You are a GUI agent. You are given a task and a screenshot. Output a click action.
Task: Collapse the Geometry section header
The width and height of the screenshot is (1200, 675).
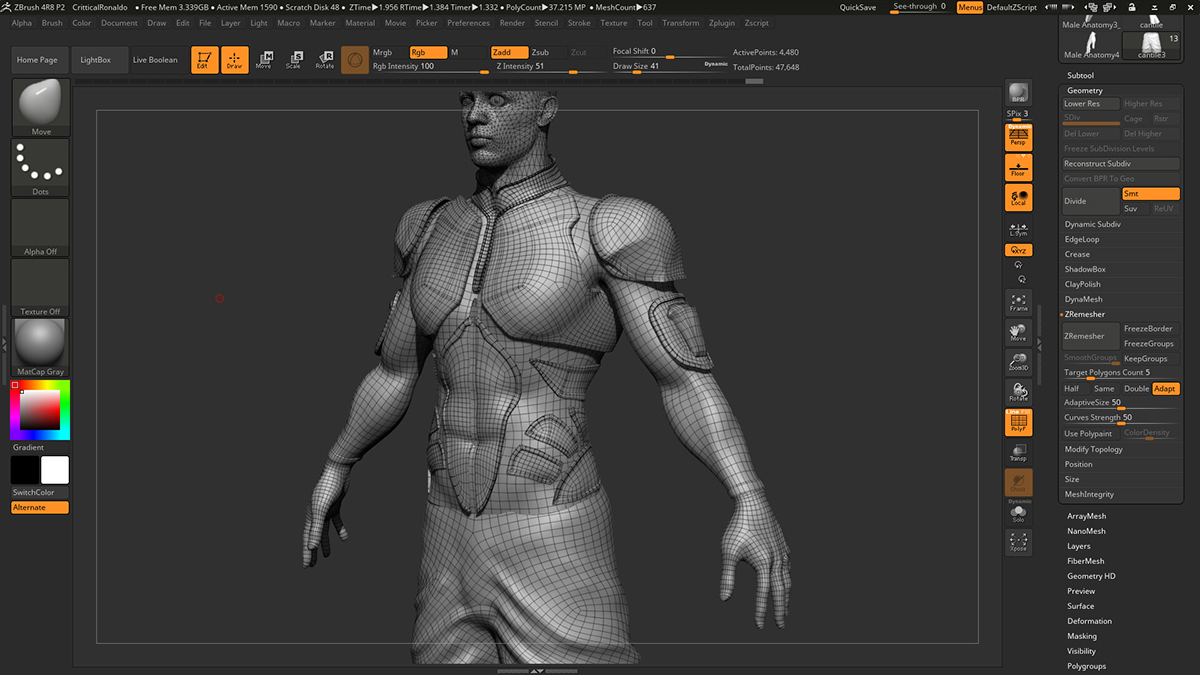pyautogui.click(x=1085, y=90)
